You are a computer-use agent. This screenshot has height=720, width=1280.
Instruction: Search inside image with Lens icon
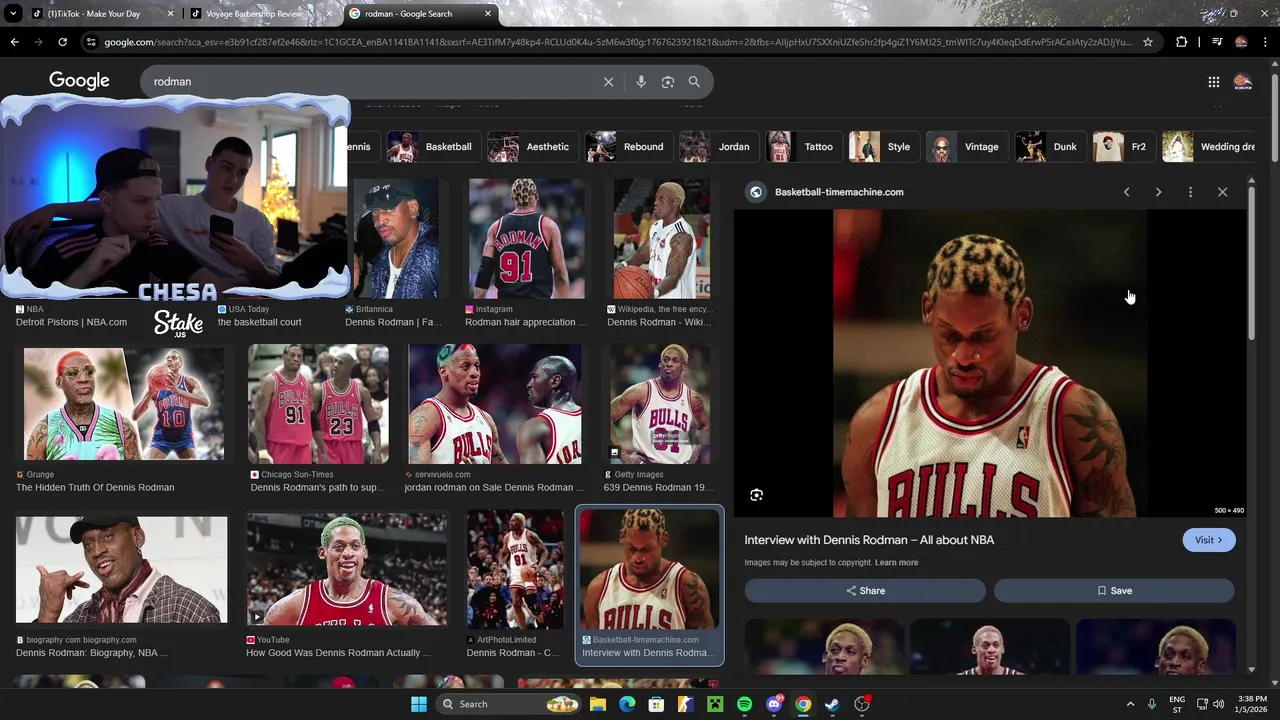757,495
